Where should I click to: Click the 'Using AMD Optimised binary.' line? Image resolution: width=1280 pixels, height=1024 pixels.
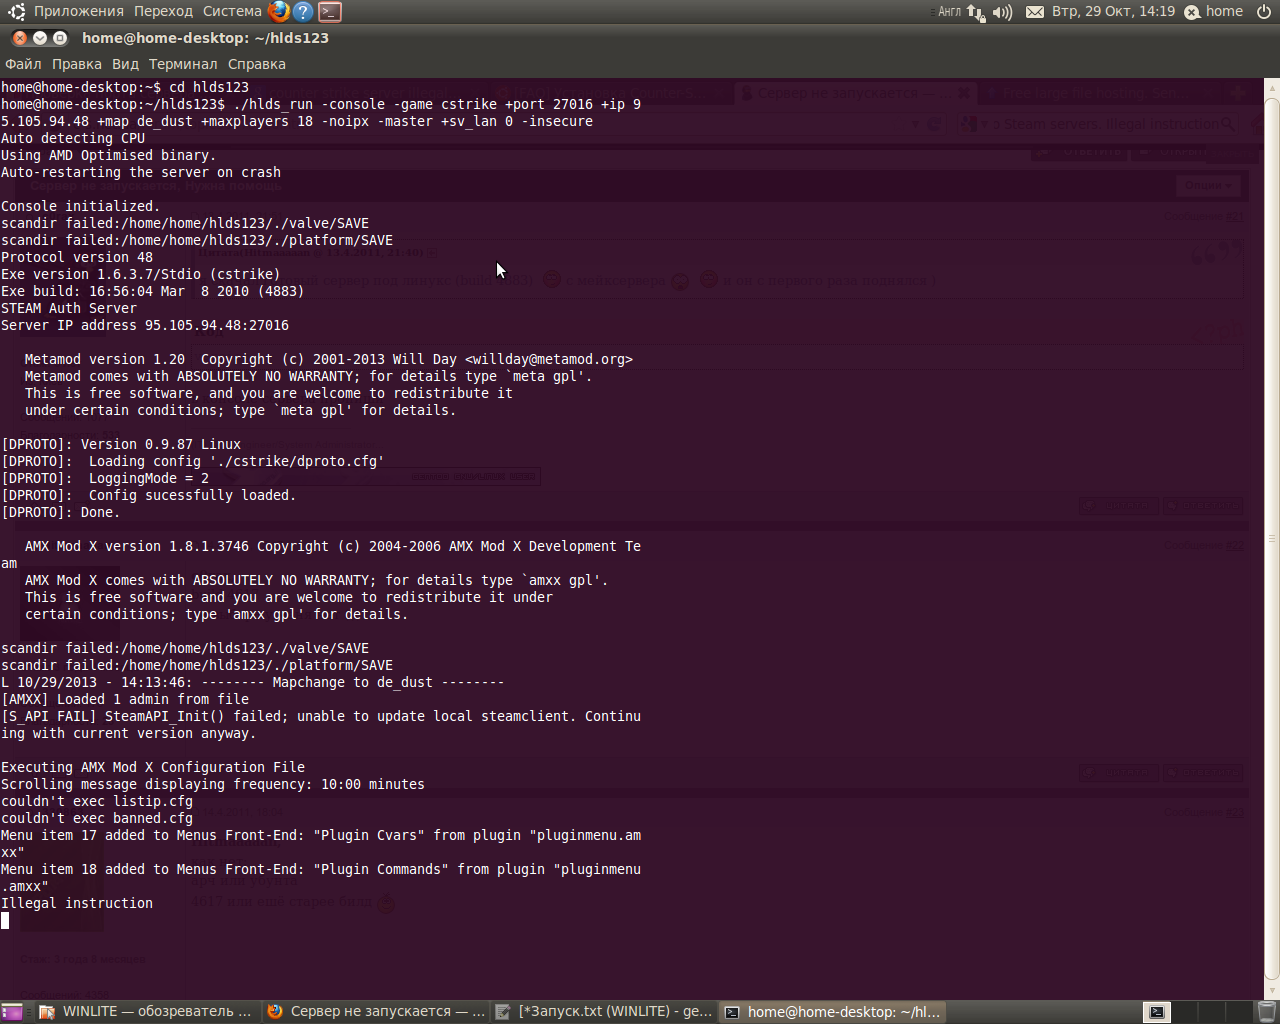109,155
